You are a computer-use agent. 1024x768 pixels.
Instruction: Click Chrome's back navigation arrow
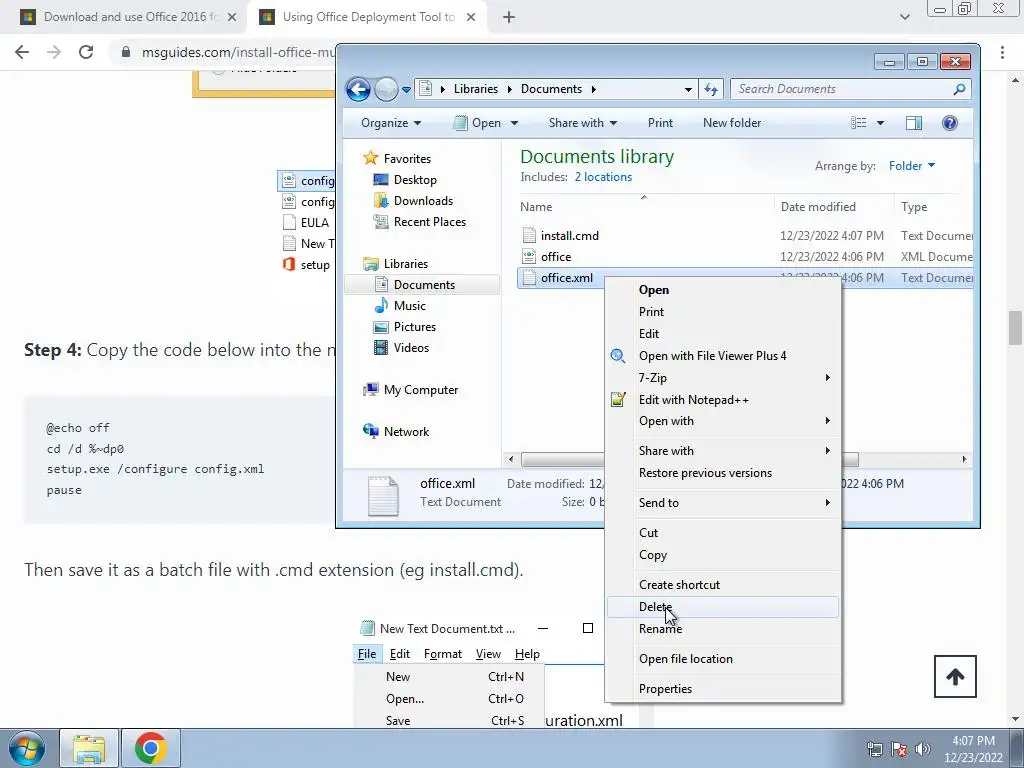pos(22,52)
